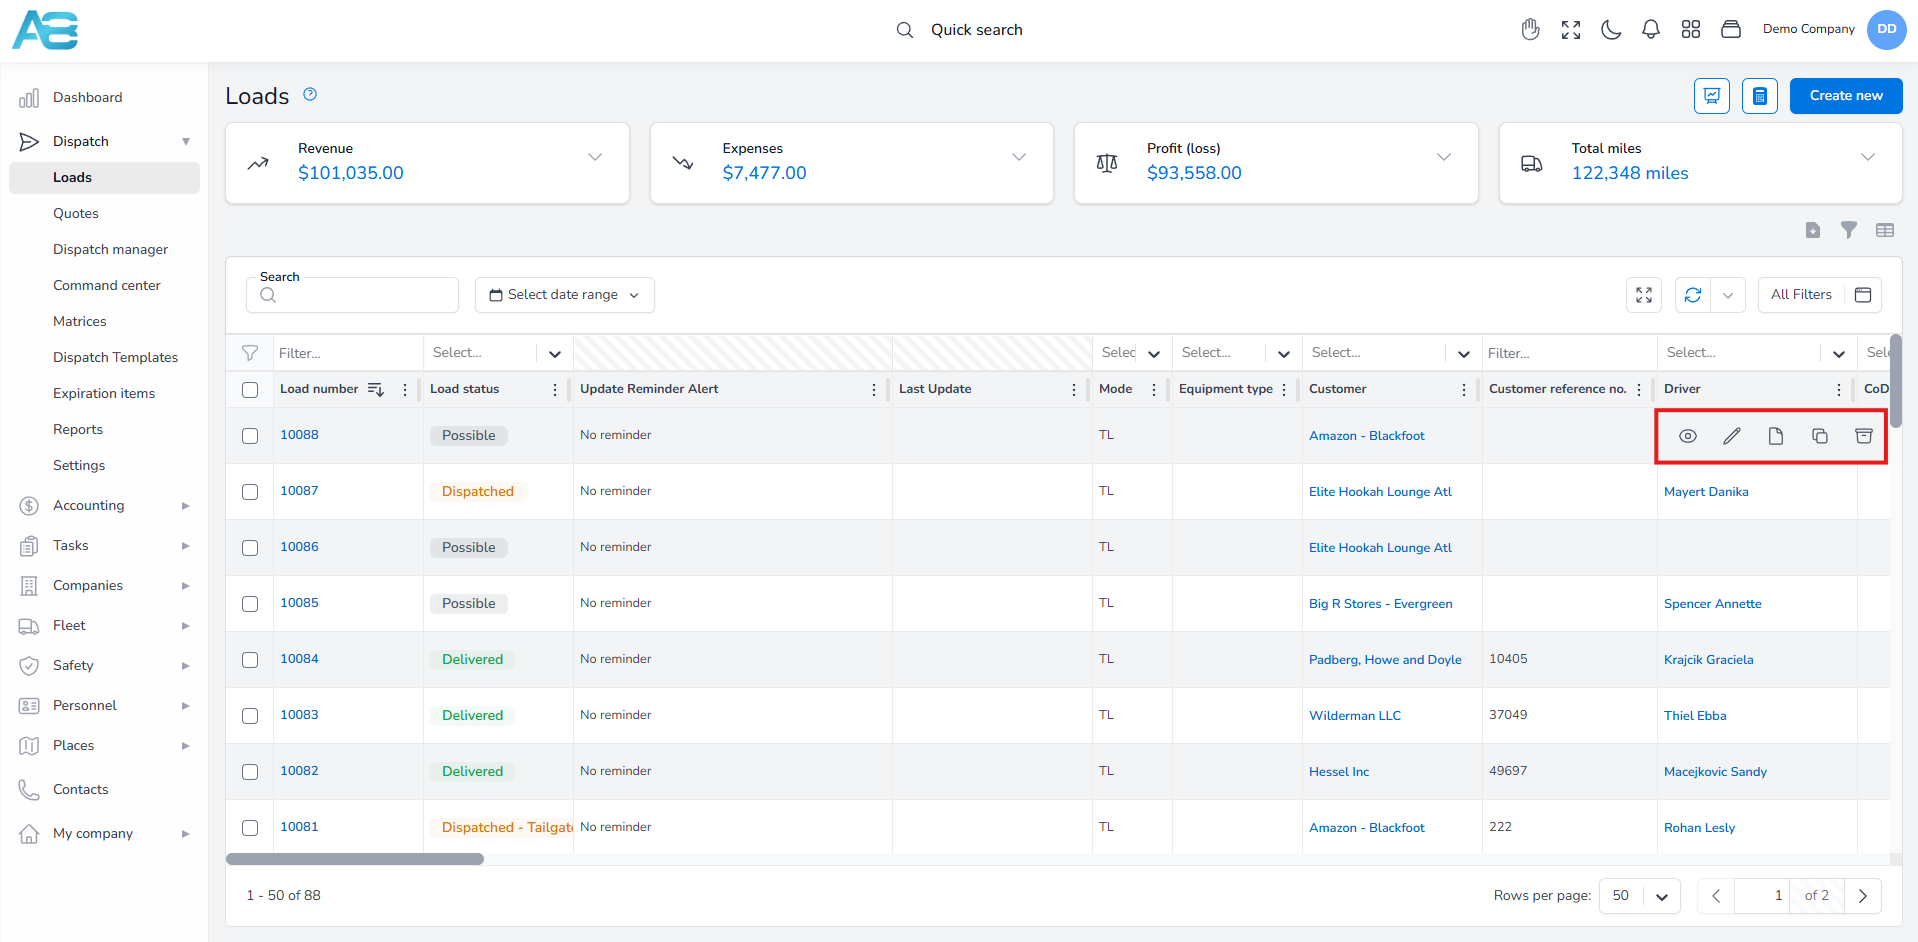The height and width of the screenshot is (942, 1918).
Task: Expand the Total miles card
Action: coord(1868,157)
